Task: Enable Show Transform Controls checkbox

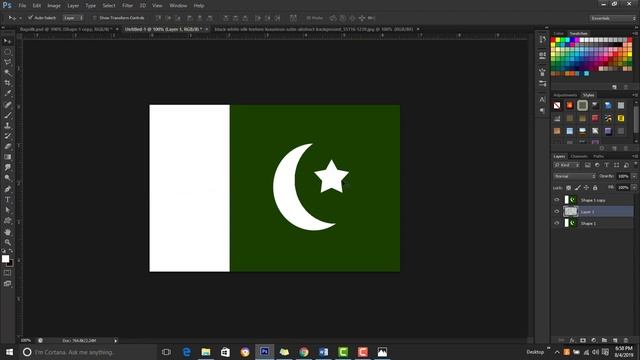Action: (94, 18)
